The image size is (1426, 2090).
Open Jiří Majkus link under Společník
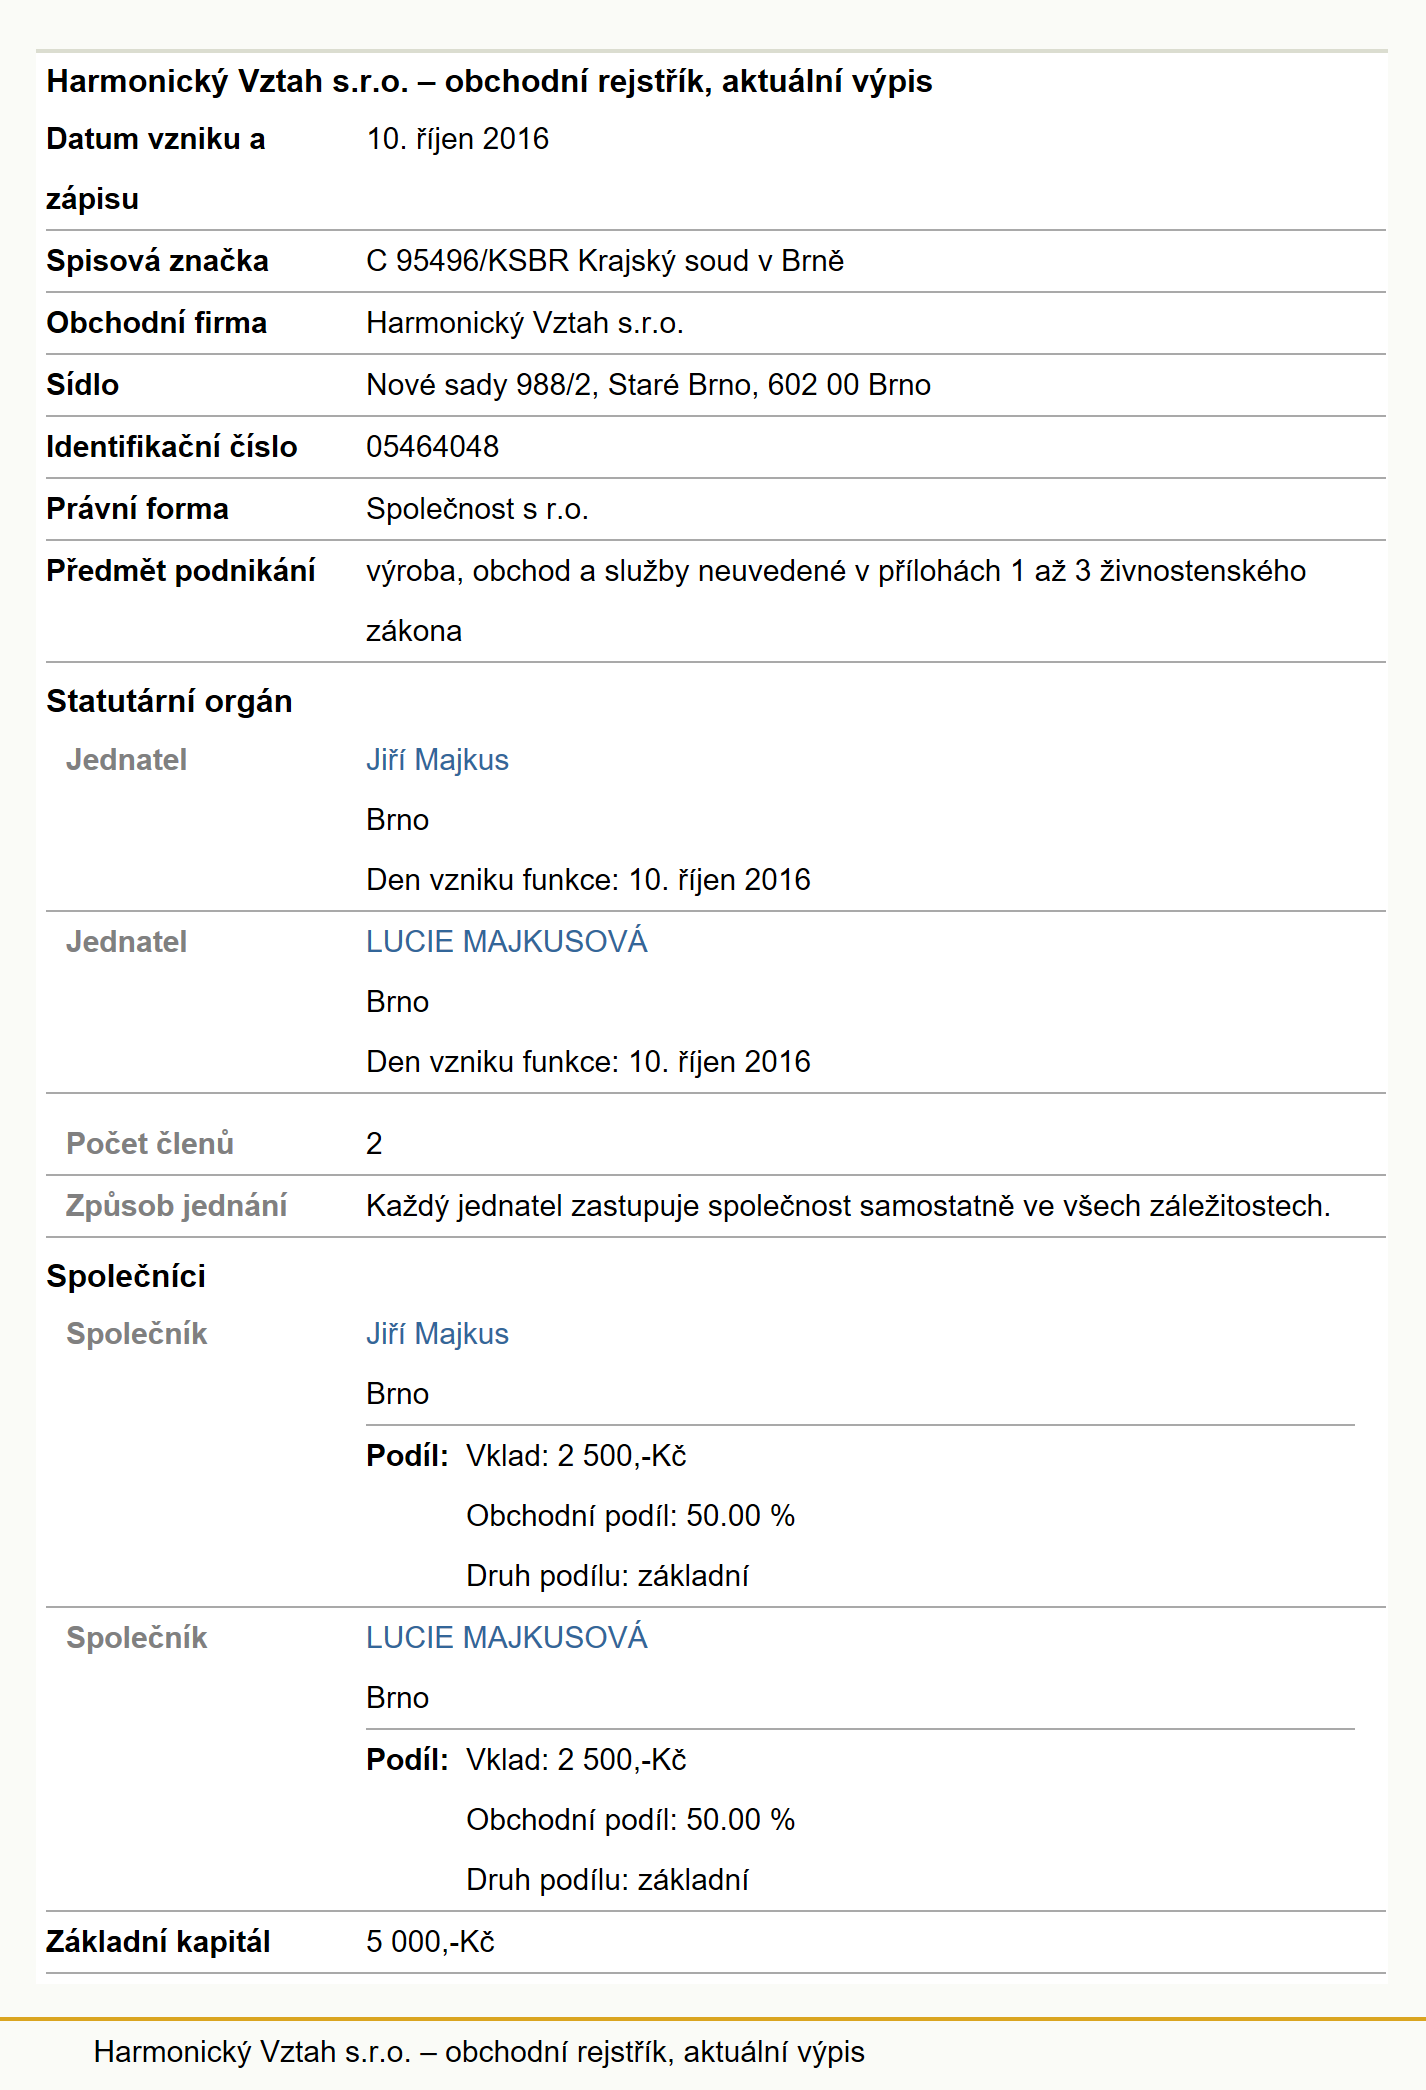tap(437, 1334)
